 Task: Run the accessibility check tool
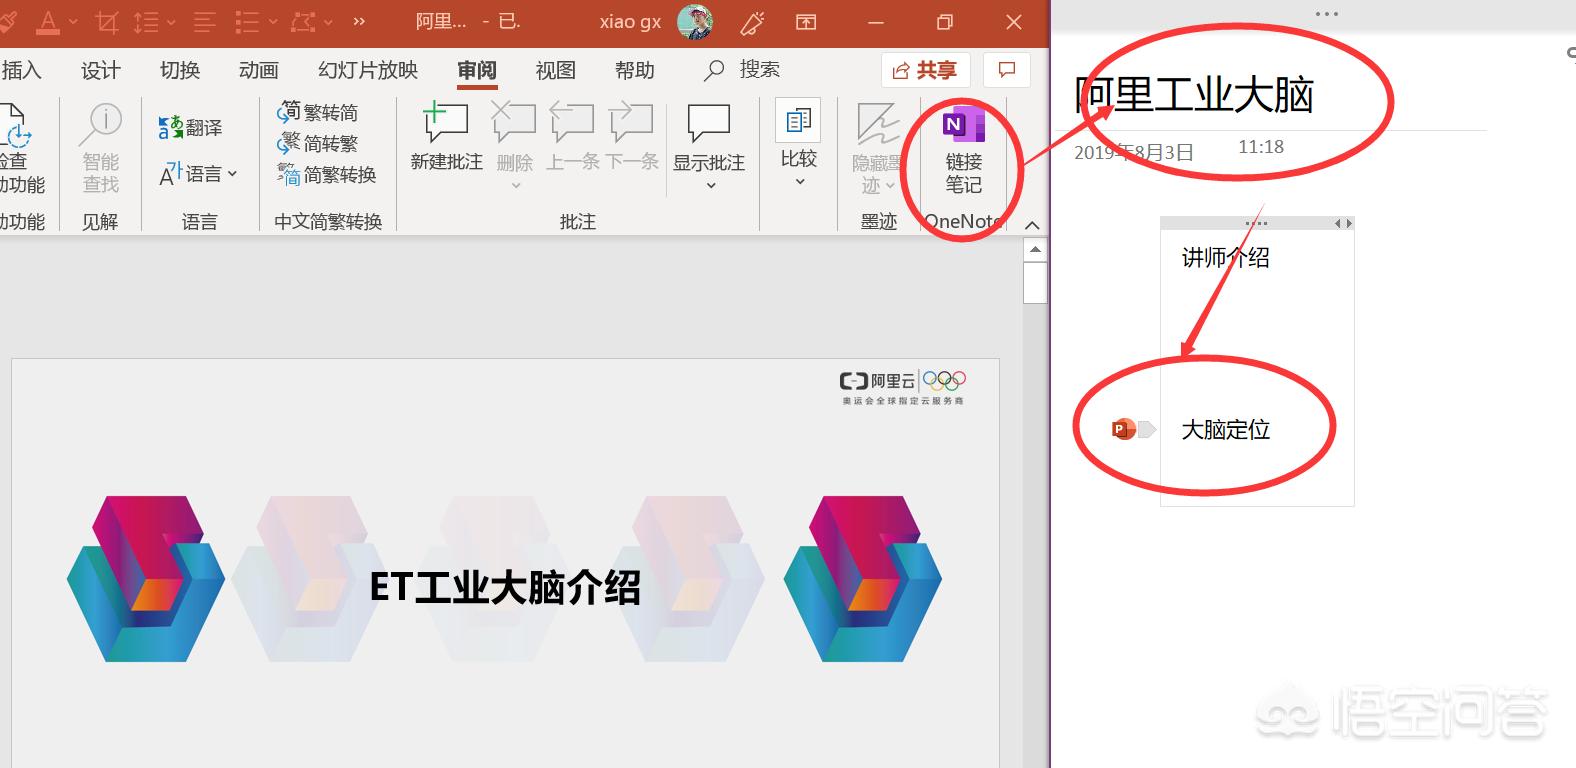20,147
